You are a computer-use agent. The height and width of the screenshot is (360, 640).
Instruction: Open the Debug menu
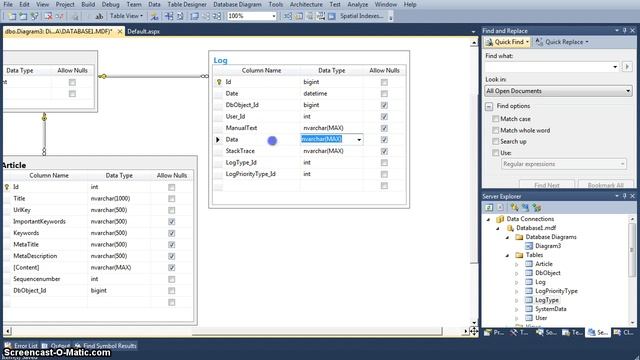click(x=110, y=4)
